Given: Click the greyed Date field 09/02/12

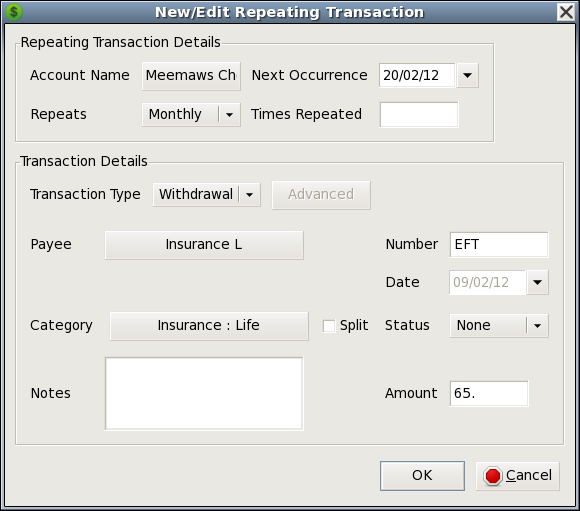Looking at the screenshot, I should tap(488, 282).
